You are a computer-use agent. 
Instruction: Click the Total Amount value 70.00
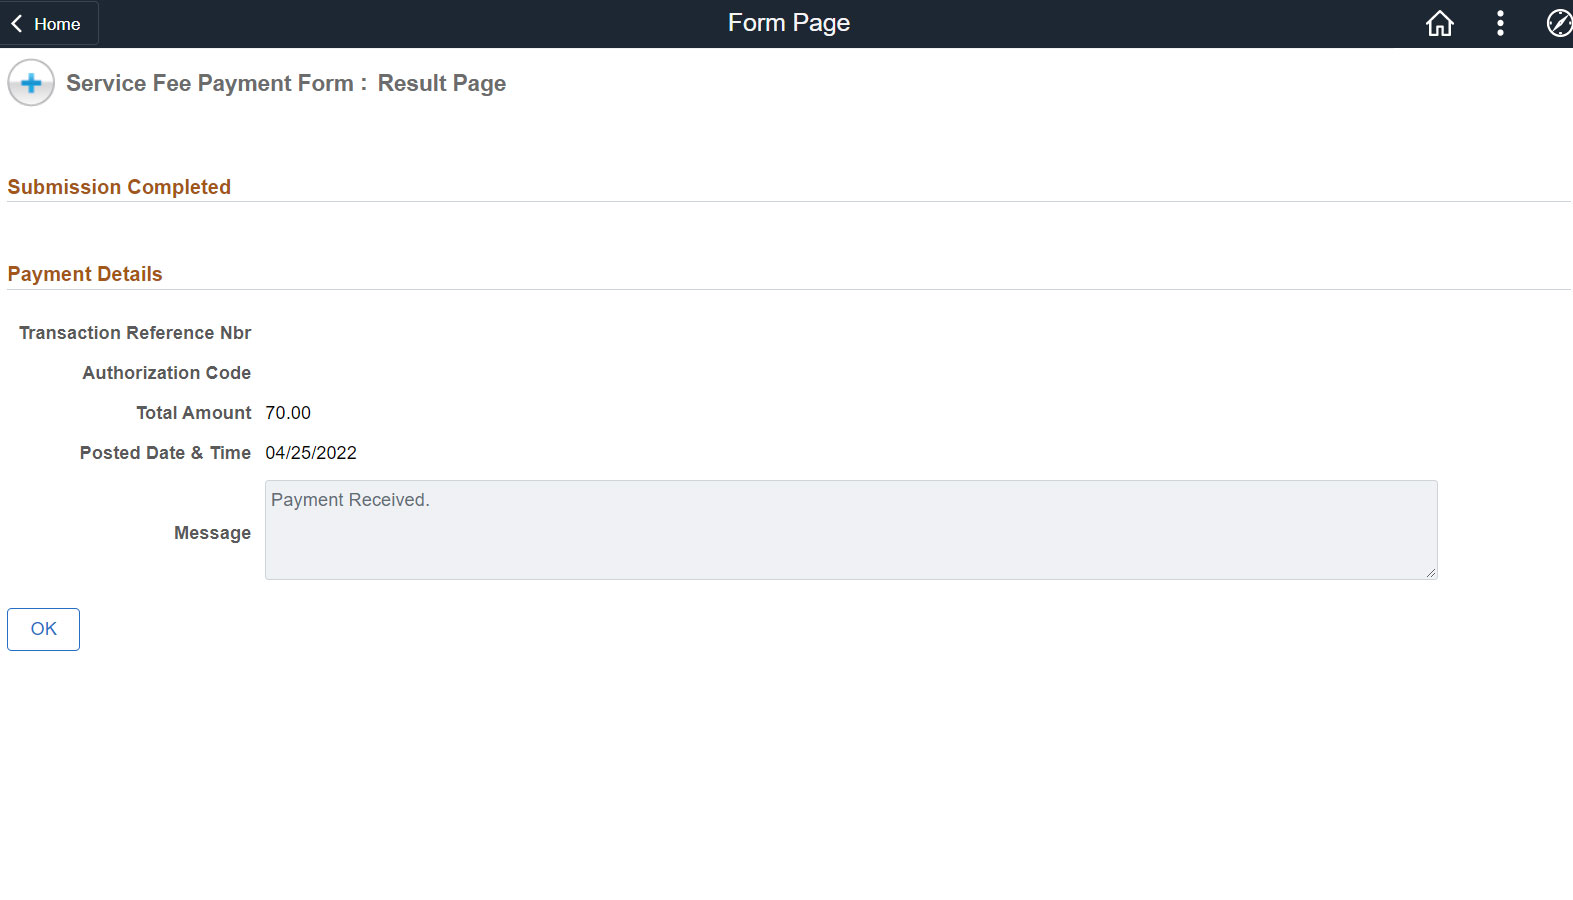click(288, 413)
